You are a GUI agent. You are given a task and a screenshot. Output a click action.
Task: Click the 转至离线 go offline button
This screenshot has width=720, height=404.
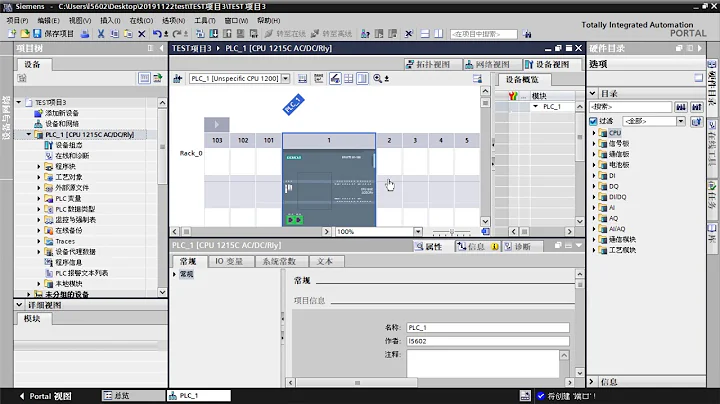[x=331, y=34]
